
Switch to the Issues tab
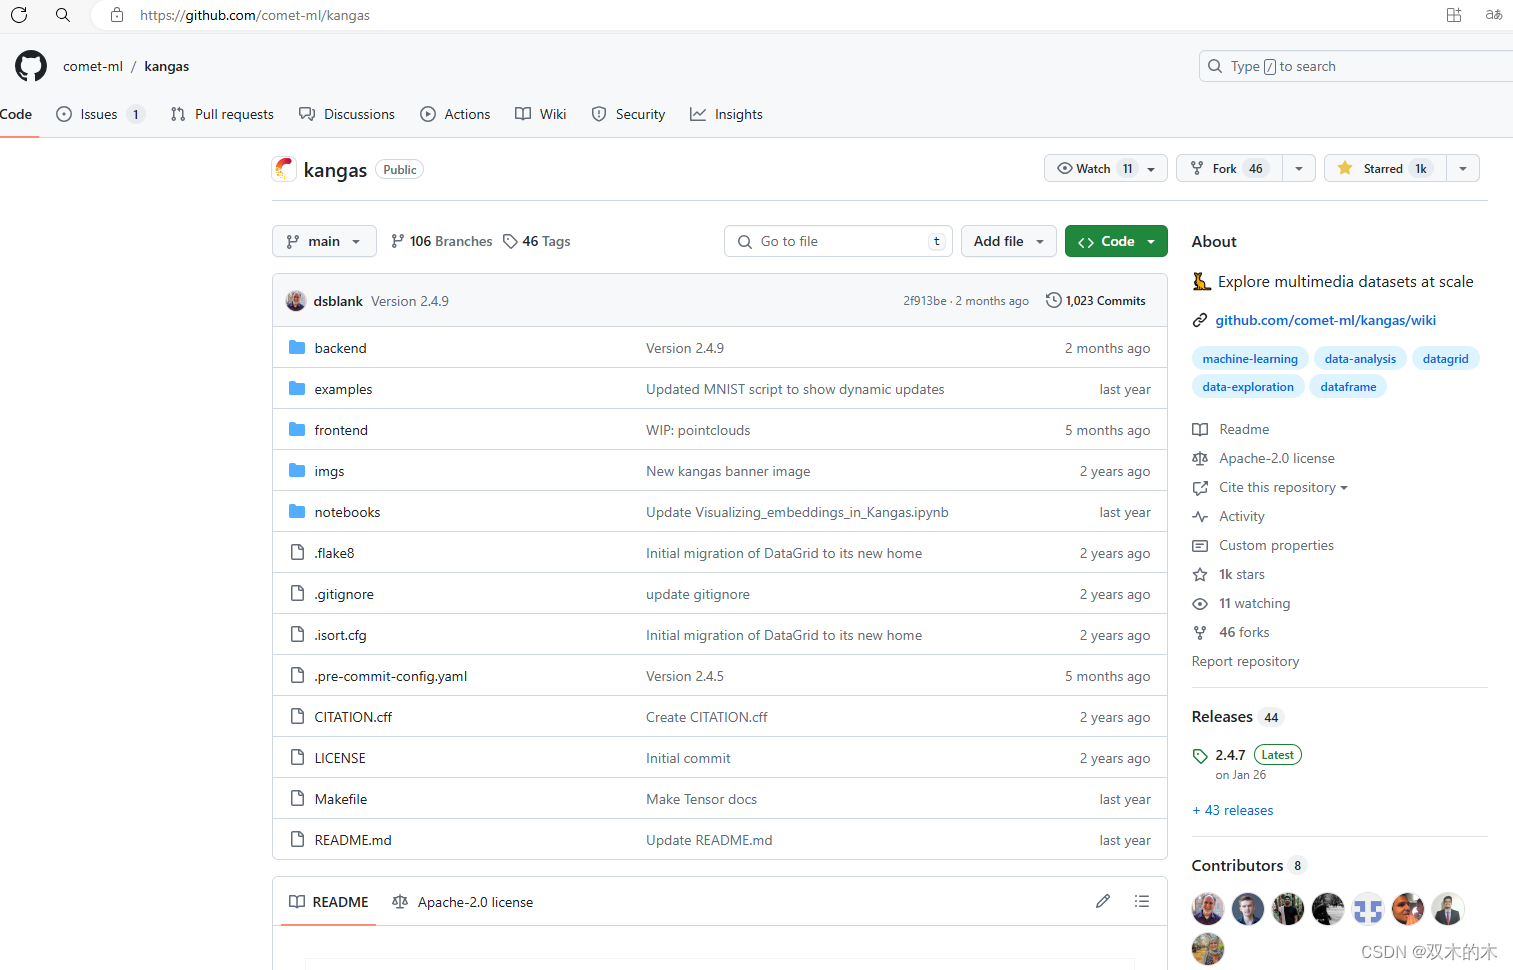point(100,114)
